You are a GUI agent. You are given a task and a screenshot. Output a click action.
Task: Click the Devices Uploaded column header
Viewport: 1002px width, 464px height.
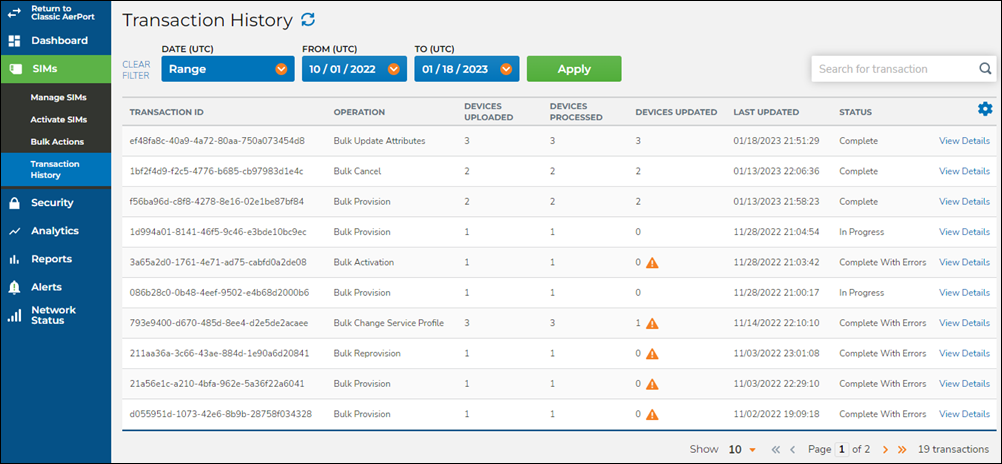point(488,112)
